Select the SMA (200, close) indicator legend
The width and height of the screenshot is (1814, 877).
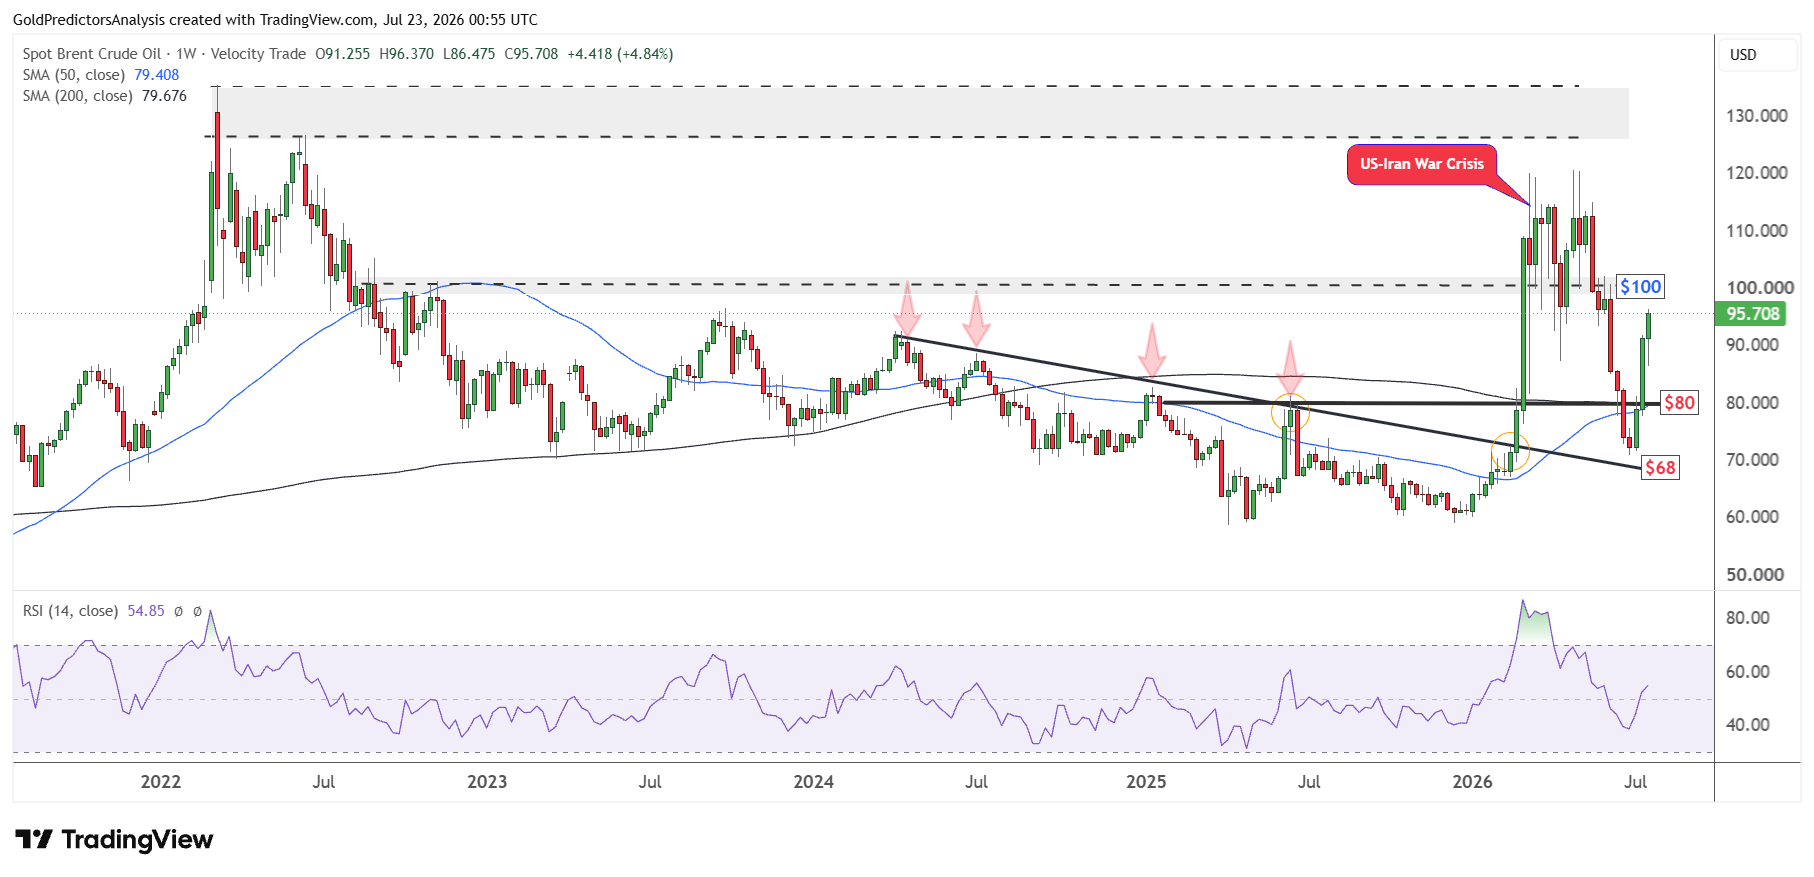click(x=78, y=96)
